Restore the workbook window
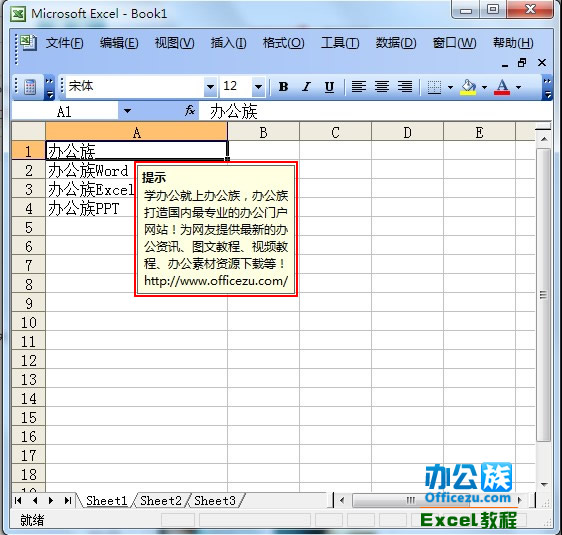This screenshot has height=535, width=562. click(522, 63)
